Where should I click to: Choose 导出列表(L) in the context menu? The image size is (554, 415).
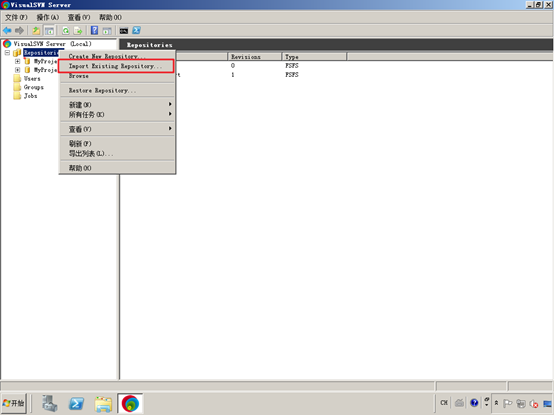(117, 153)
